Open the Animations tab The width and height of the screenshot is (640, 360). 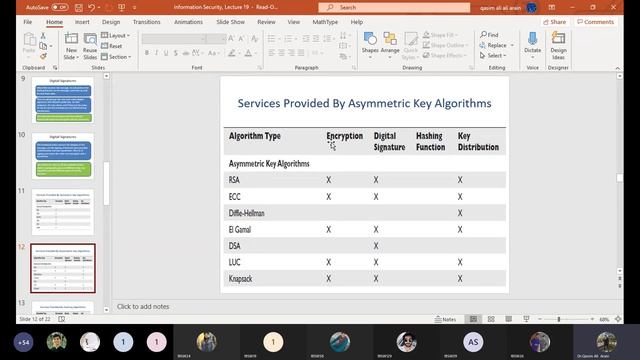point(188,22)
